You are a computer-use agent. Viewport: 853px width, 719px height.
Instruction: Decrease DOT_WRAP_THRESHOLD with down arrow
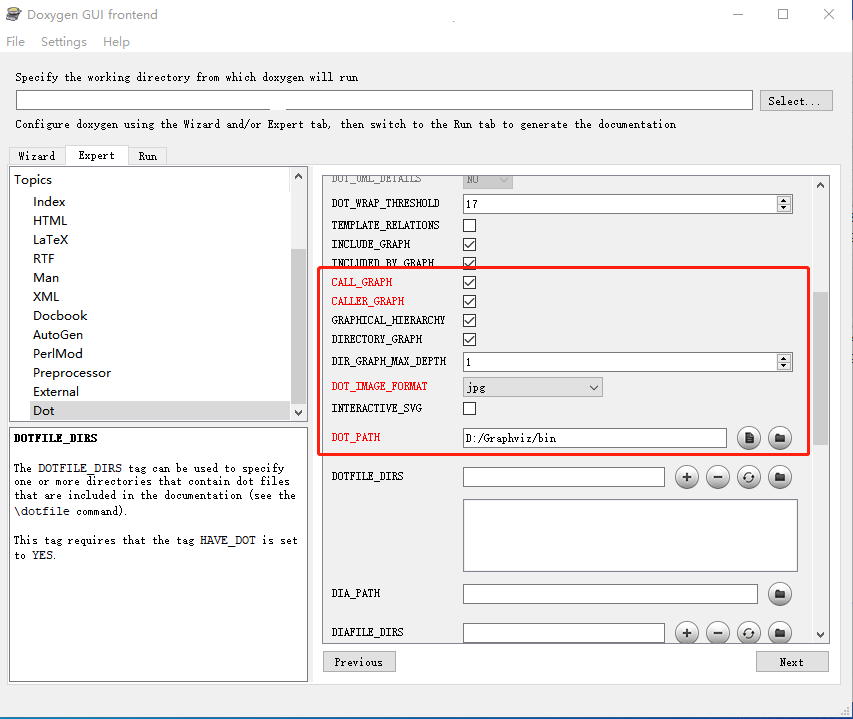point(783,208)
